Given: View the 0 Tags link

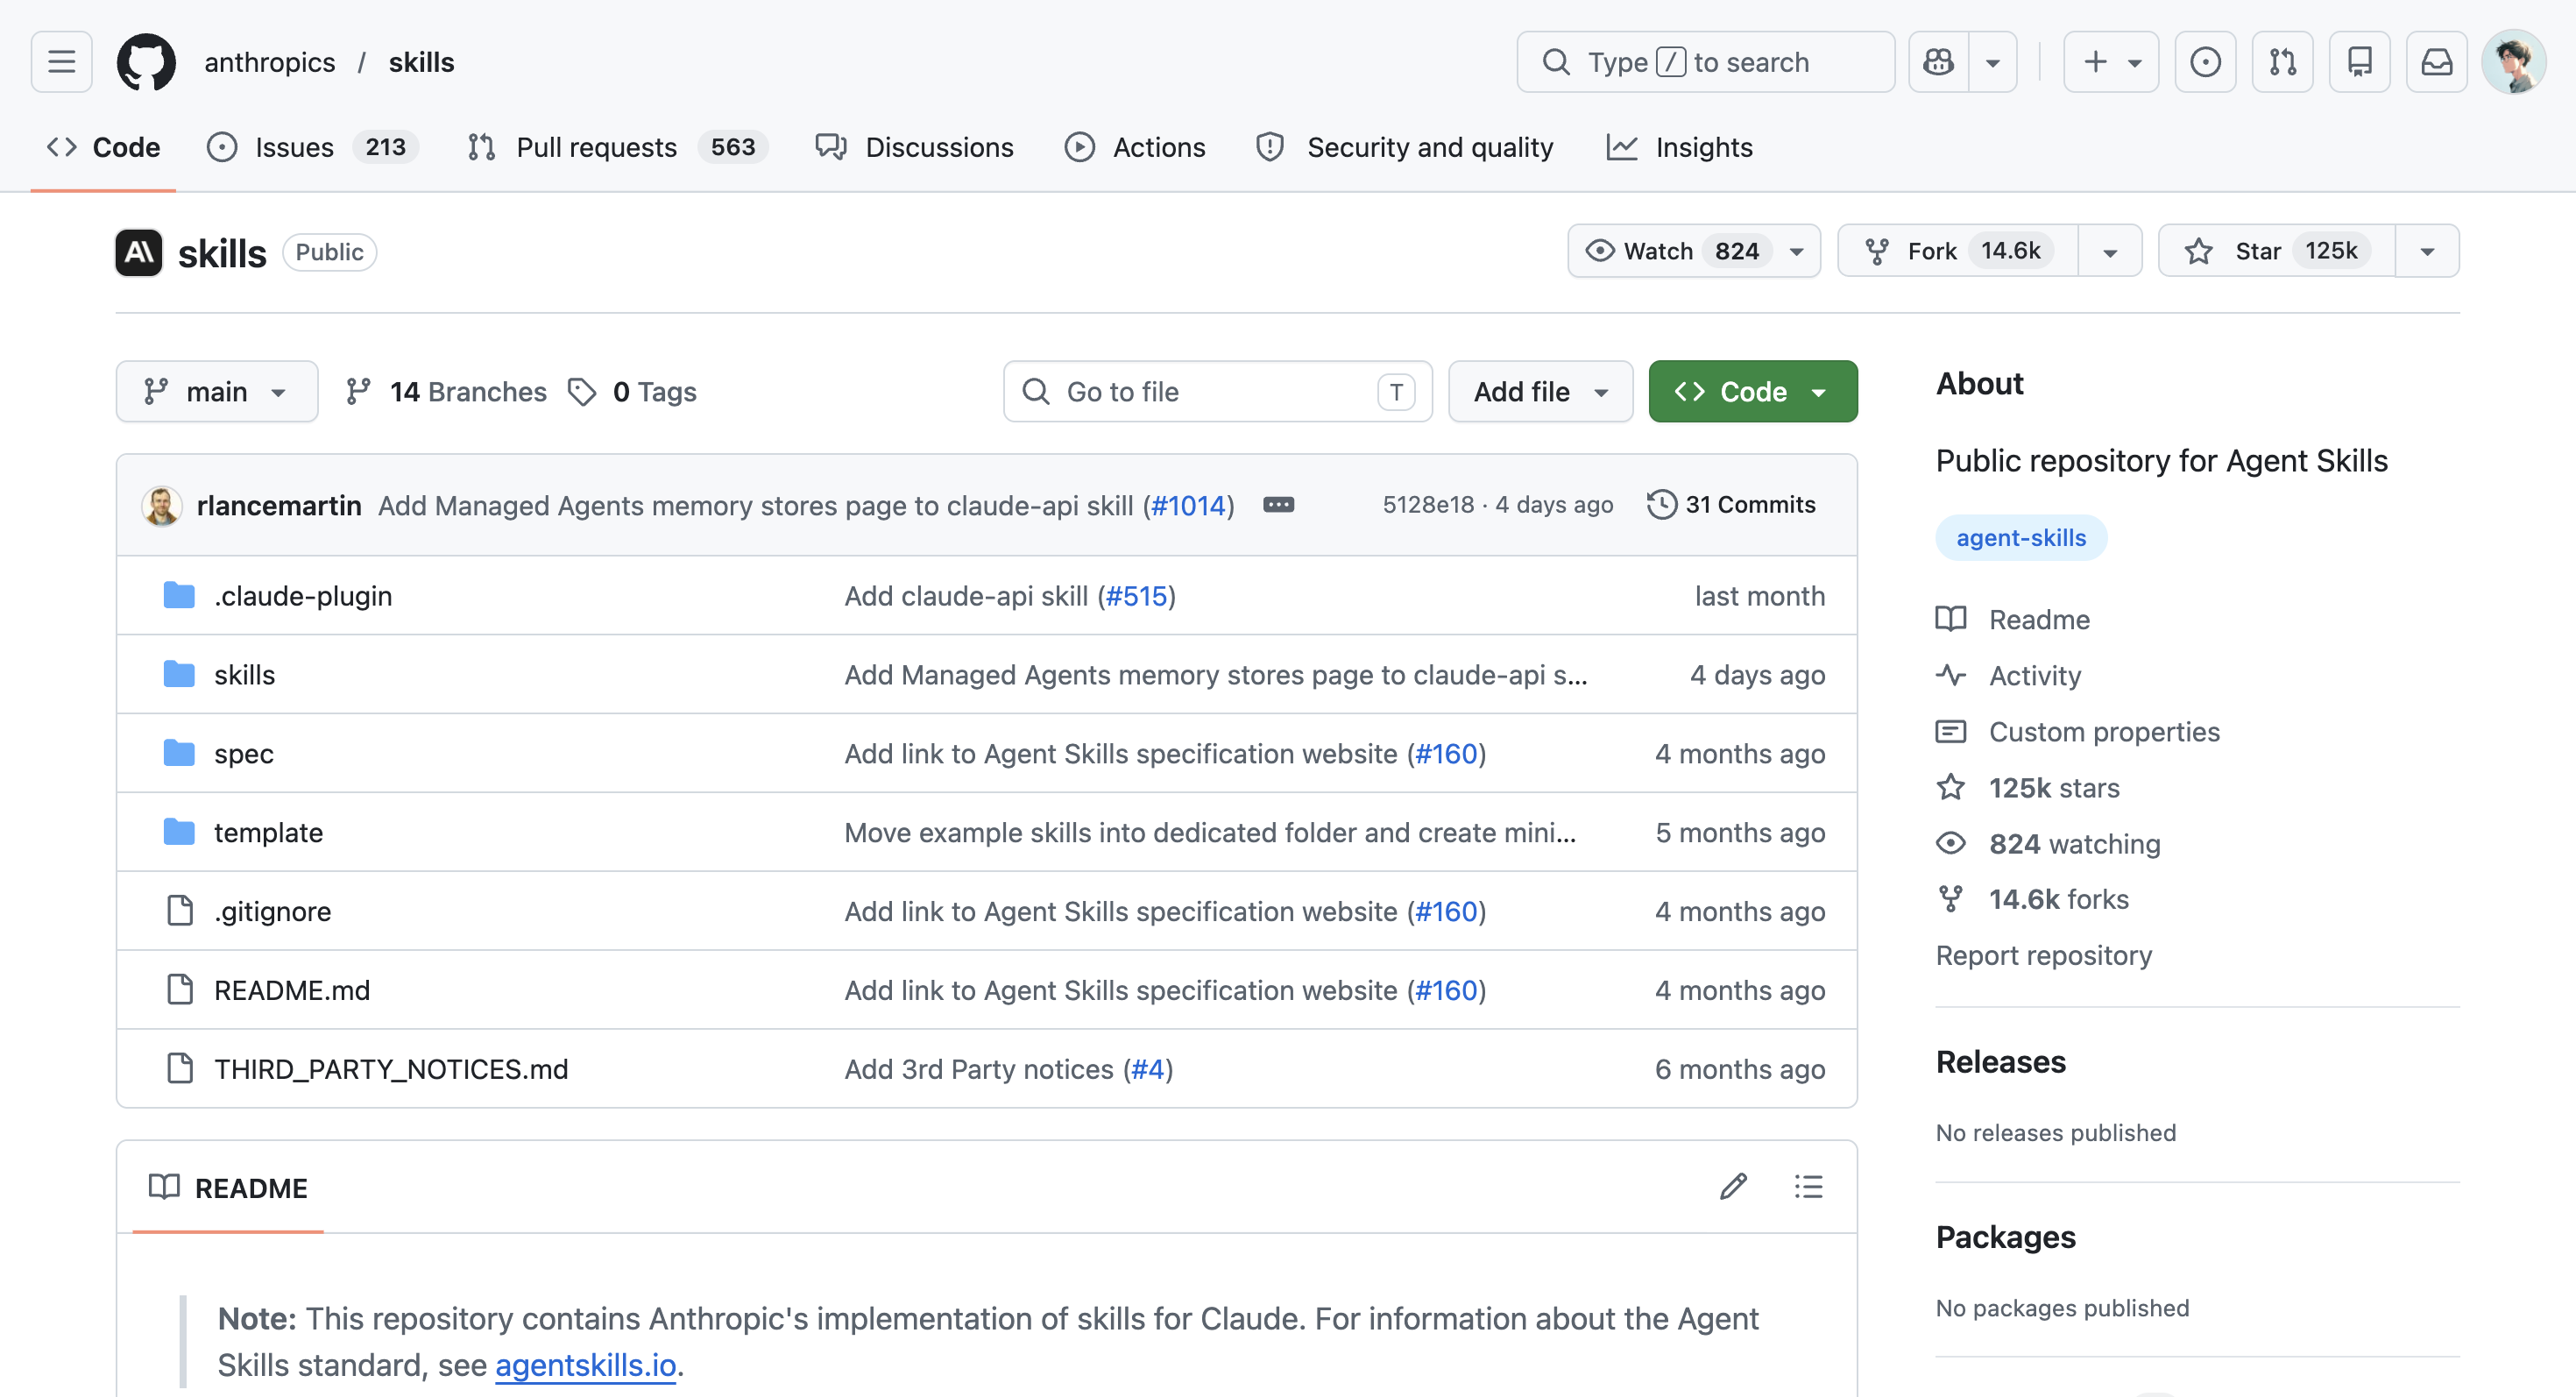Looking at the screenshot, I should click(x=632, y=391).
